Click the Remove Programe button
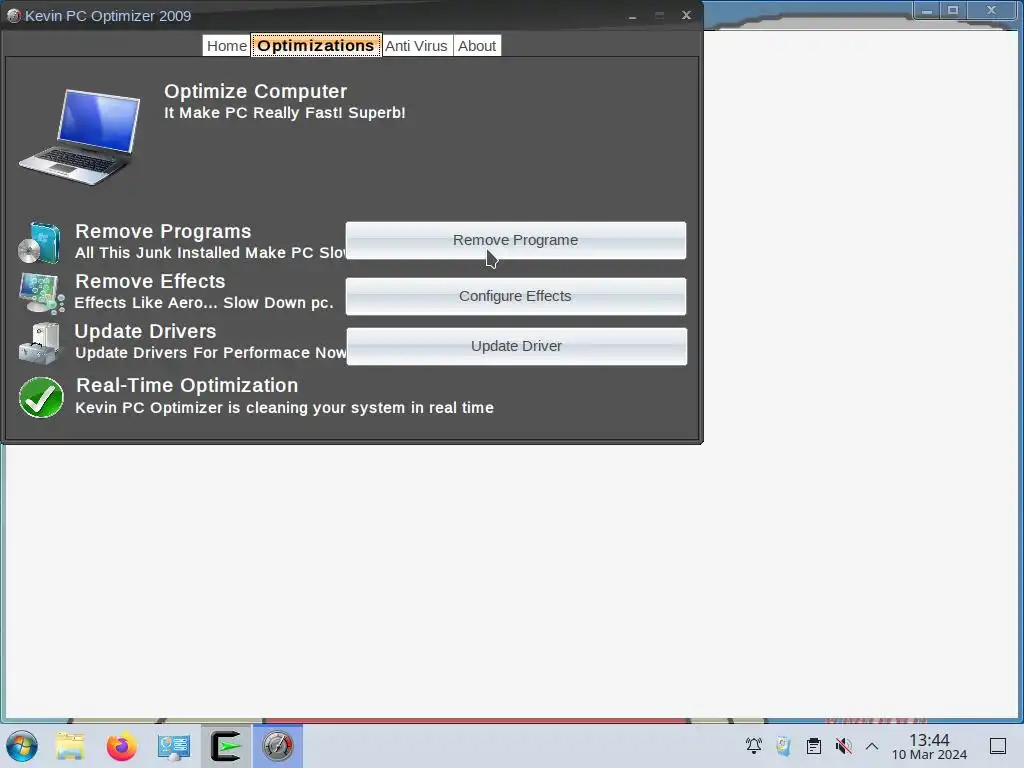This screenshot has height=768, width=1024. [516, 240]
